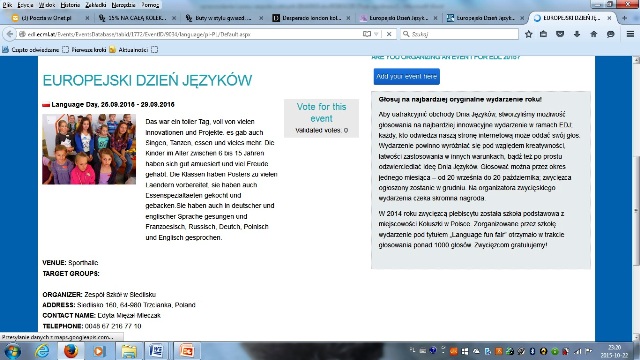Click the ORGANIZER Zespół Szkół w Siedlisku line
This screenshot has width=640, height=360.
click(x=99, y=295)
